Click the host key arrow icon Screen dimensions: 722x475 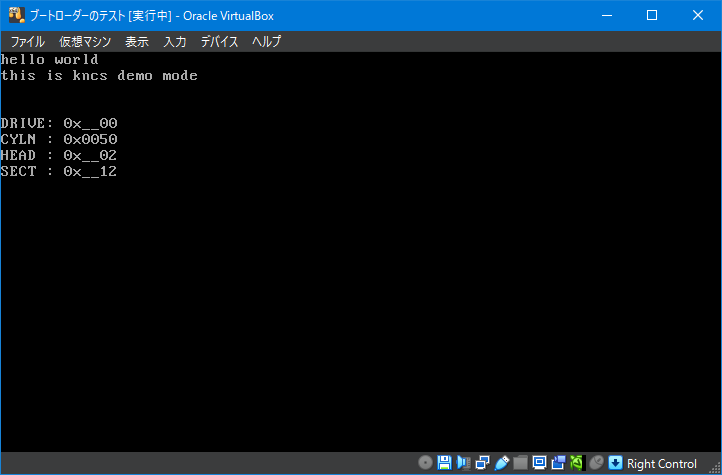pos(615,463)
